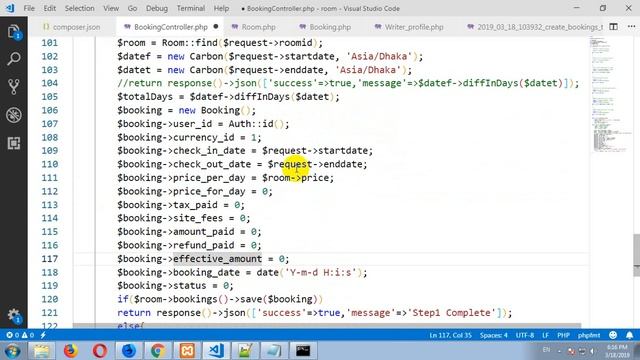The height and width of the screenshot is (360, 640).
Task: Click the UTF-8 encoding selector
Action: tap(524, 335)
